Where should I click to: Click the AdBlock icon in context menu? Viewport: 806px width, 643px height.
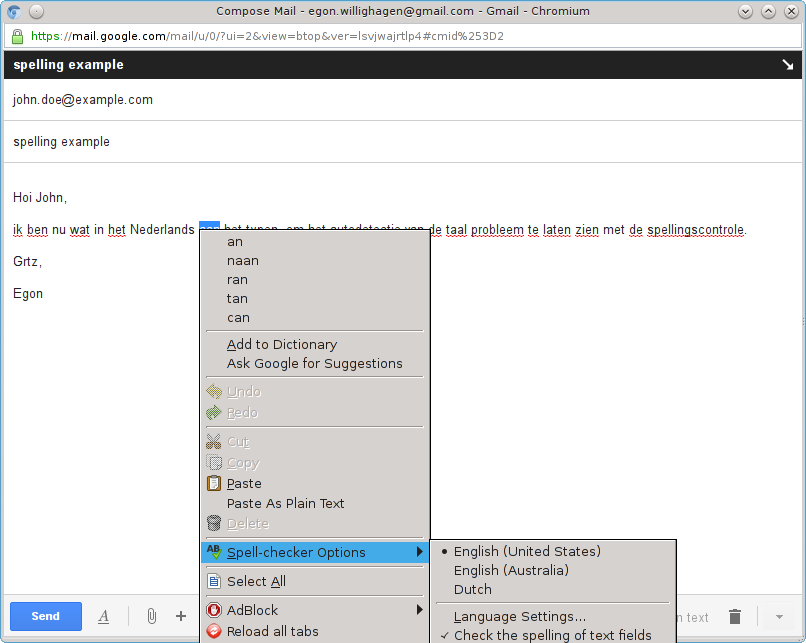[214, 610]
